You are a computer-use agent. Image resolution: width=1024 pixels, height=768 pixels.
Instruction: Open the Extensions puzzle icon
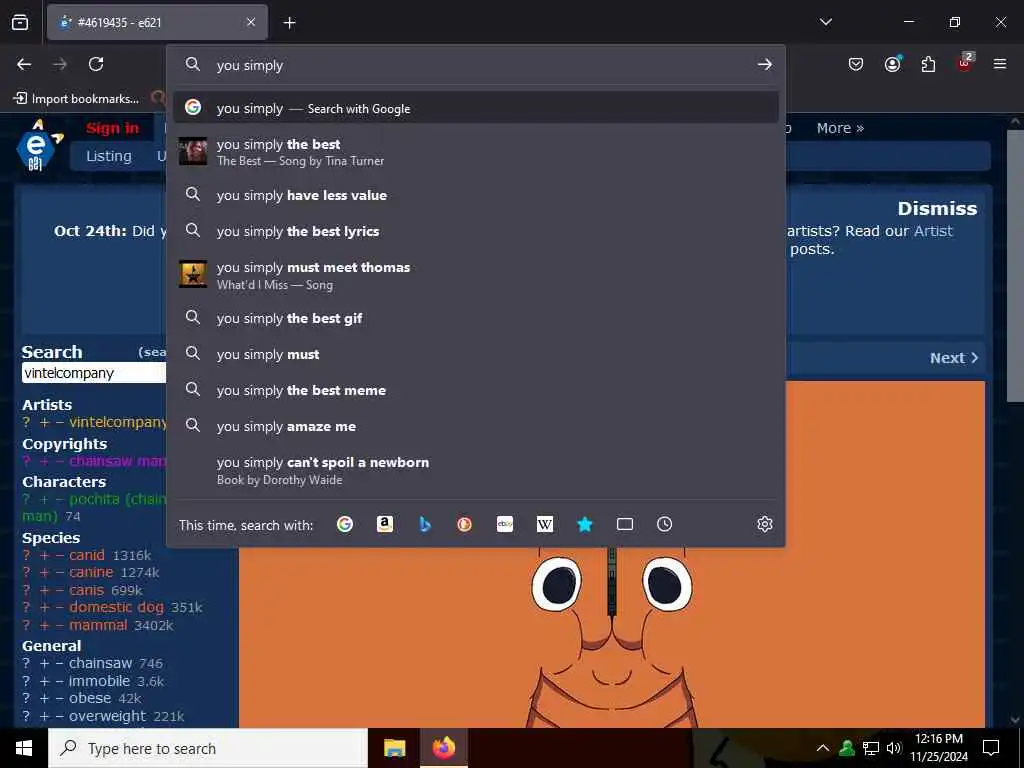point(928,64)
